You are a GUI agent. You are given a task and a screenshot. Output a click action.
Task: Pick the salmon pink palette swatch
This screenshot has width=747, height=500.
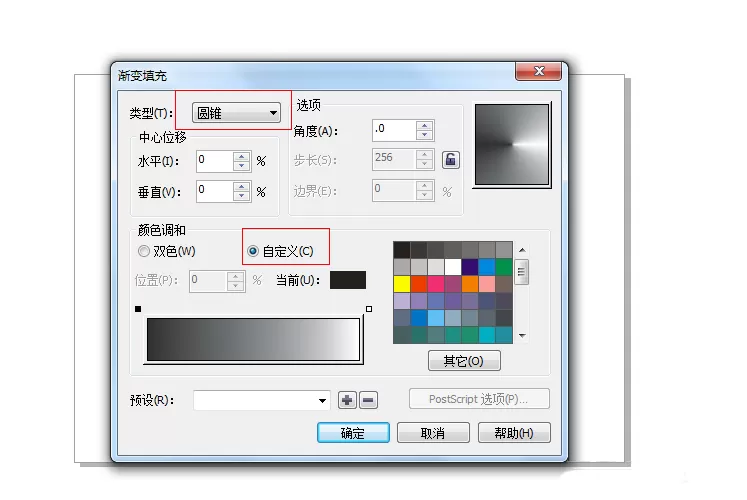pyautogui.click(x=487, y=284)
